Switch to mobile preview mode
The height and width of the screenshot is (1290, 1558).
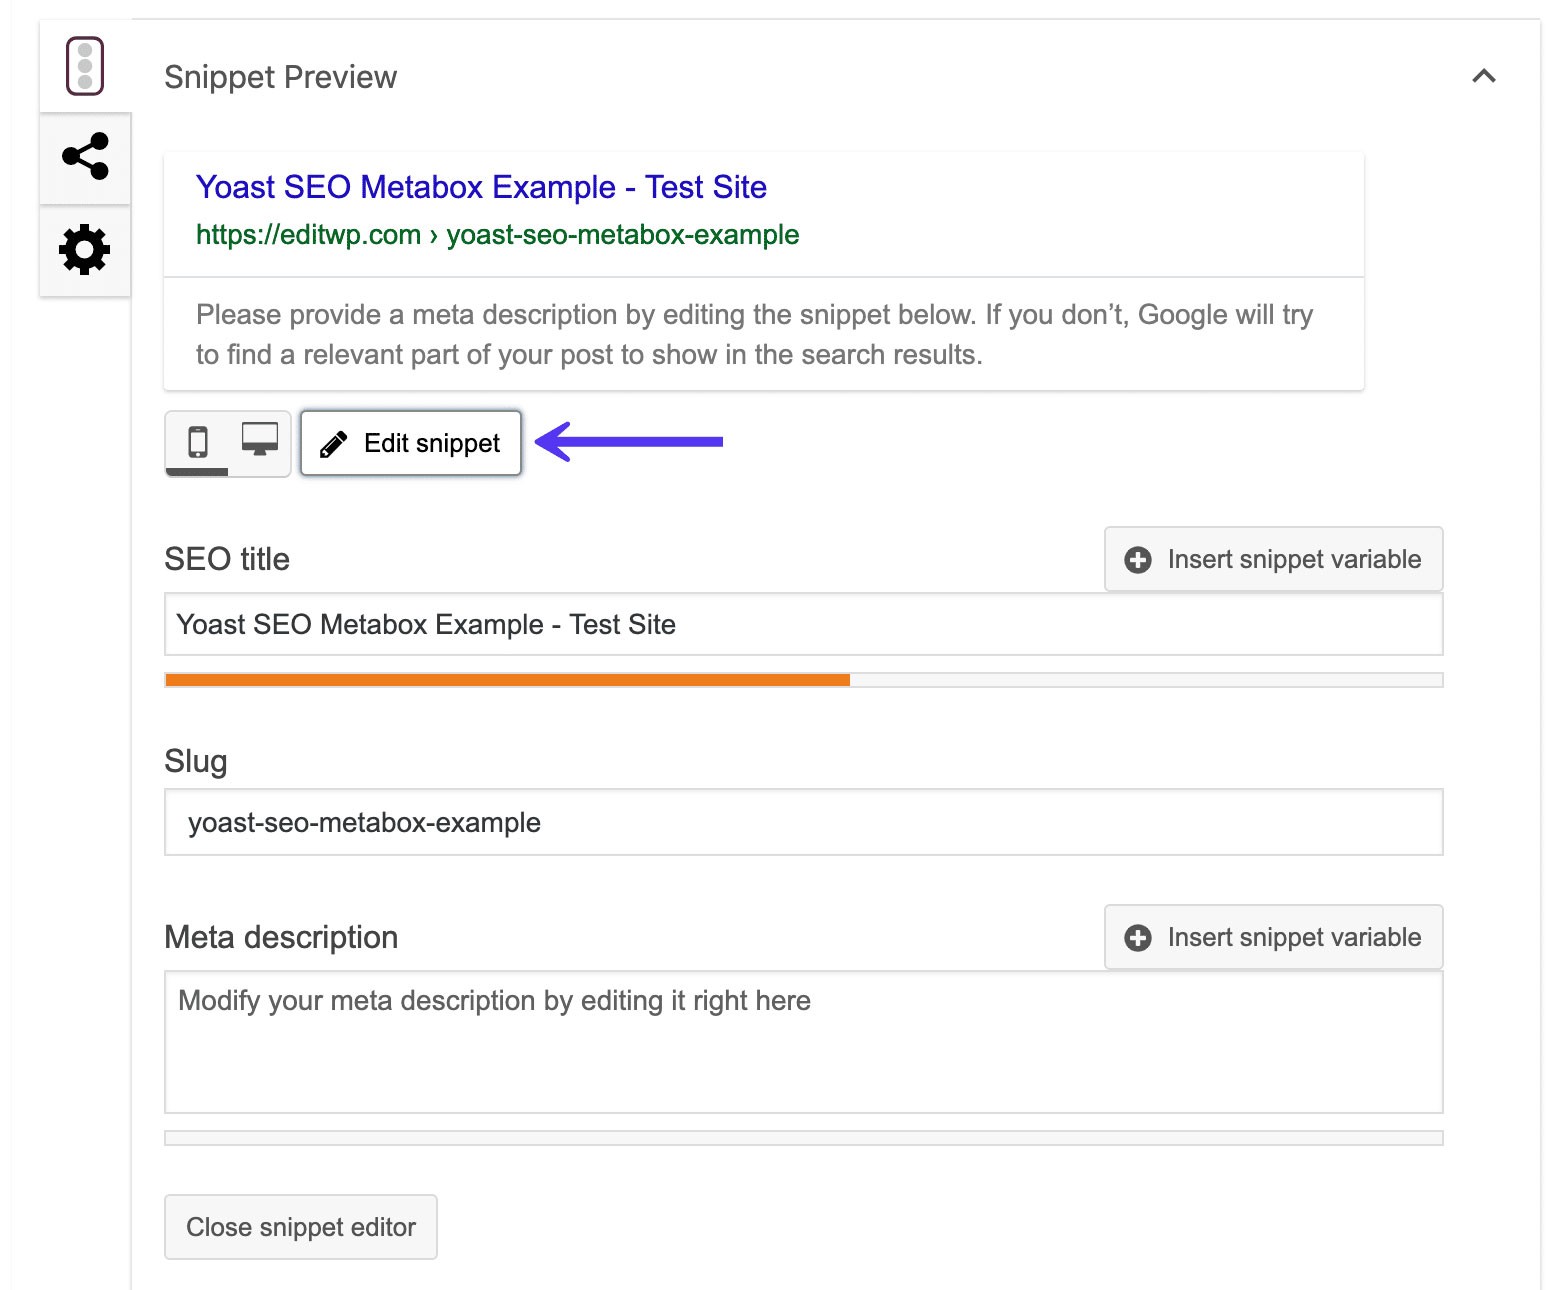(198, 441)
